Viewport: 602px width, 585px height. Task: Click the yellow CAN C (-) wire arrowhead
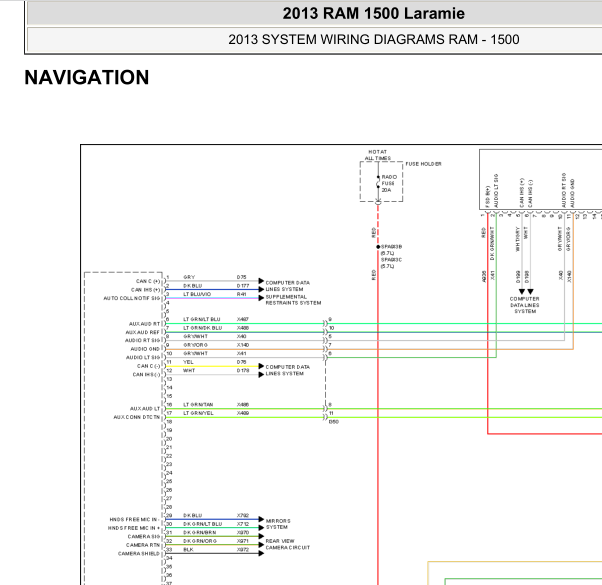[x=261, y=366]
